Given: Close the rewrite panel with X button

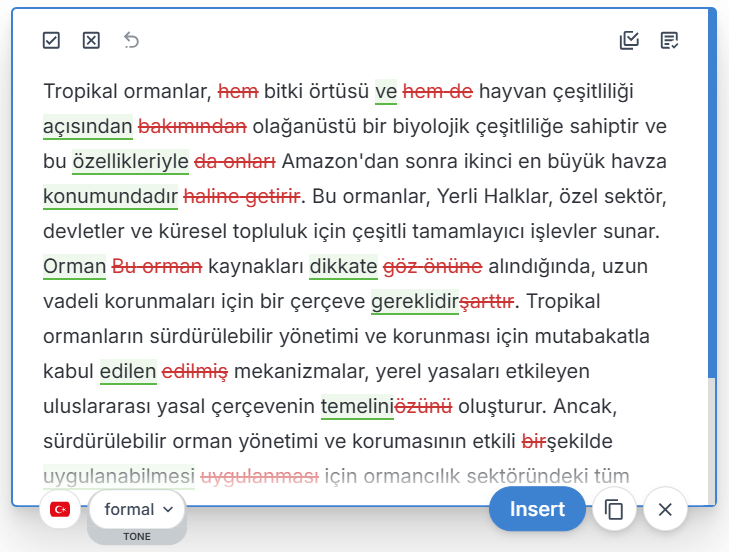Looking at the screenshot, I should [x=665, y=510].
